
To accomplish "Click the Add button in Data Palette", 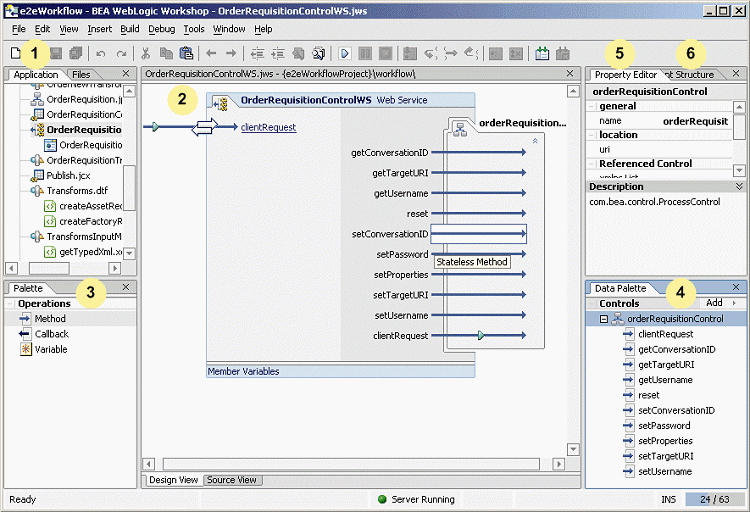I will 714,303.
